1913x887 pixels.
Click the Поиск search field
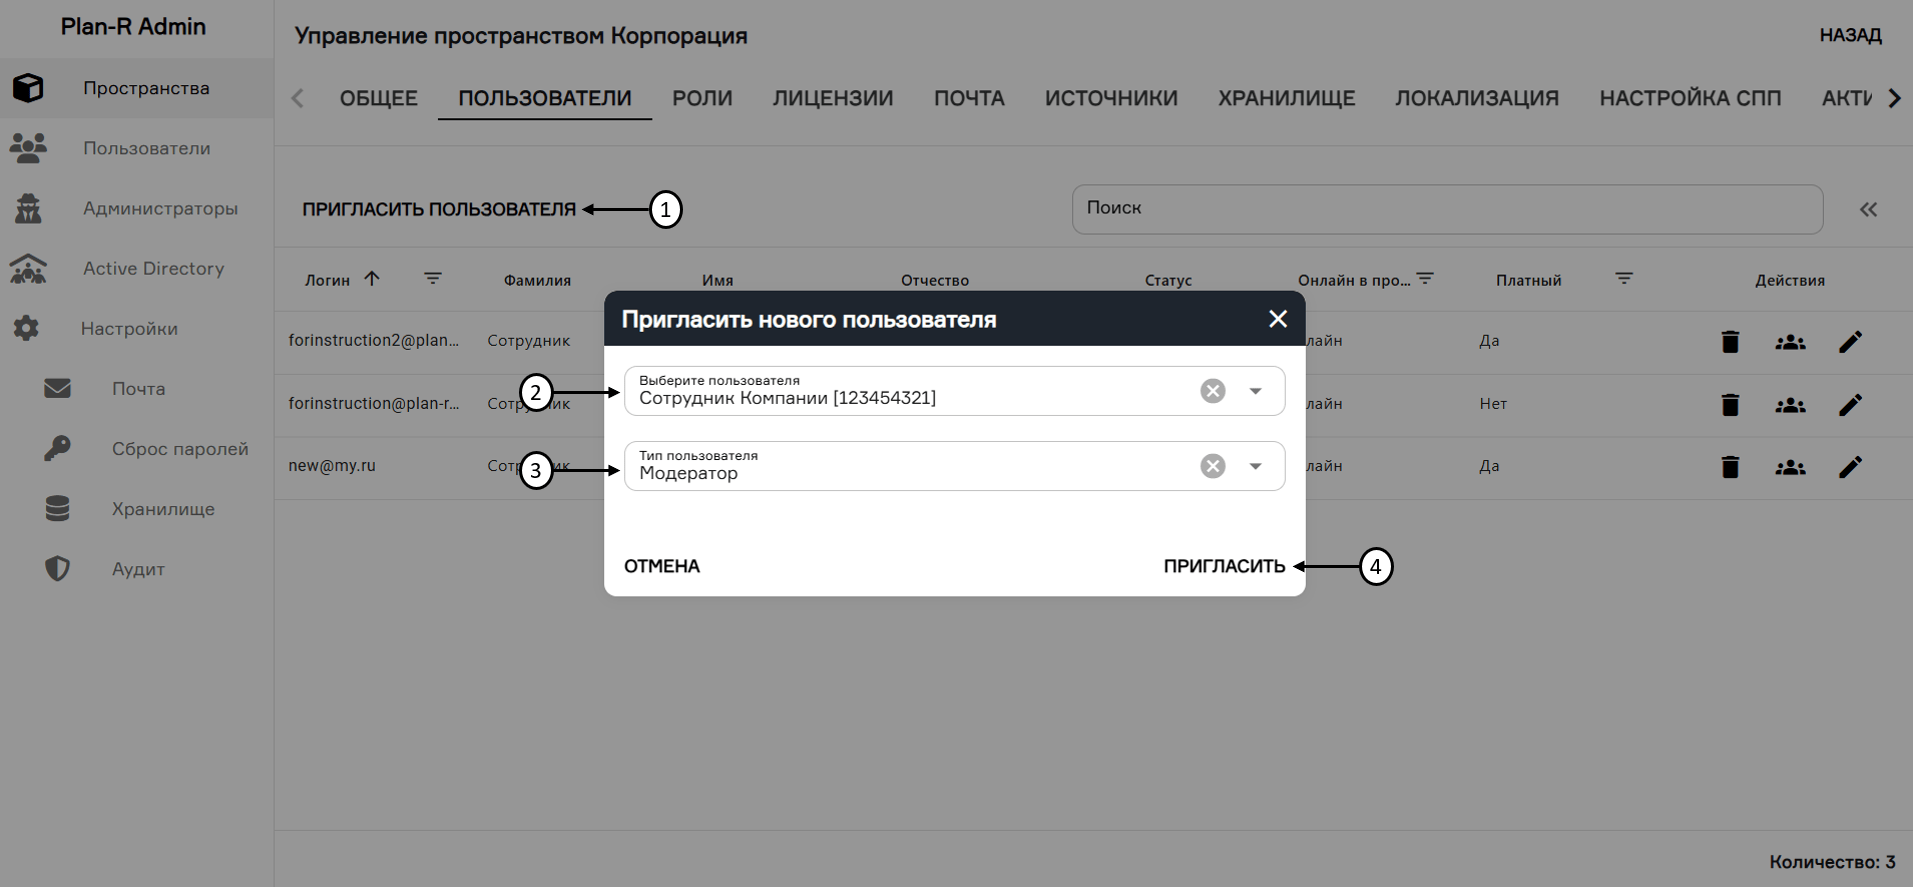(x=1446, y=209)
